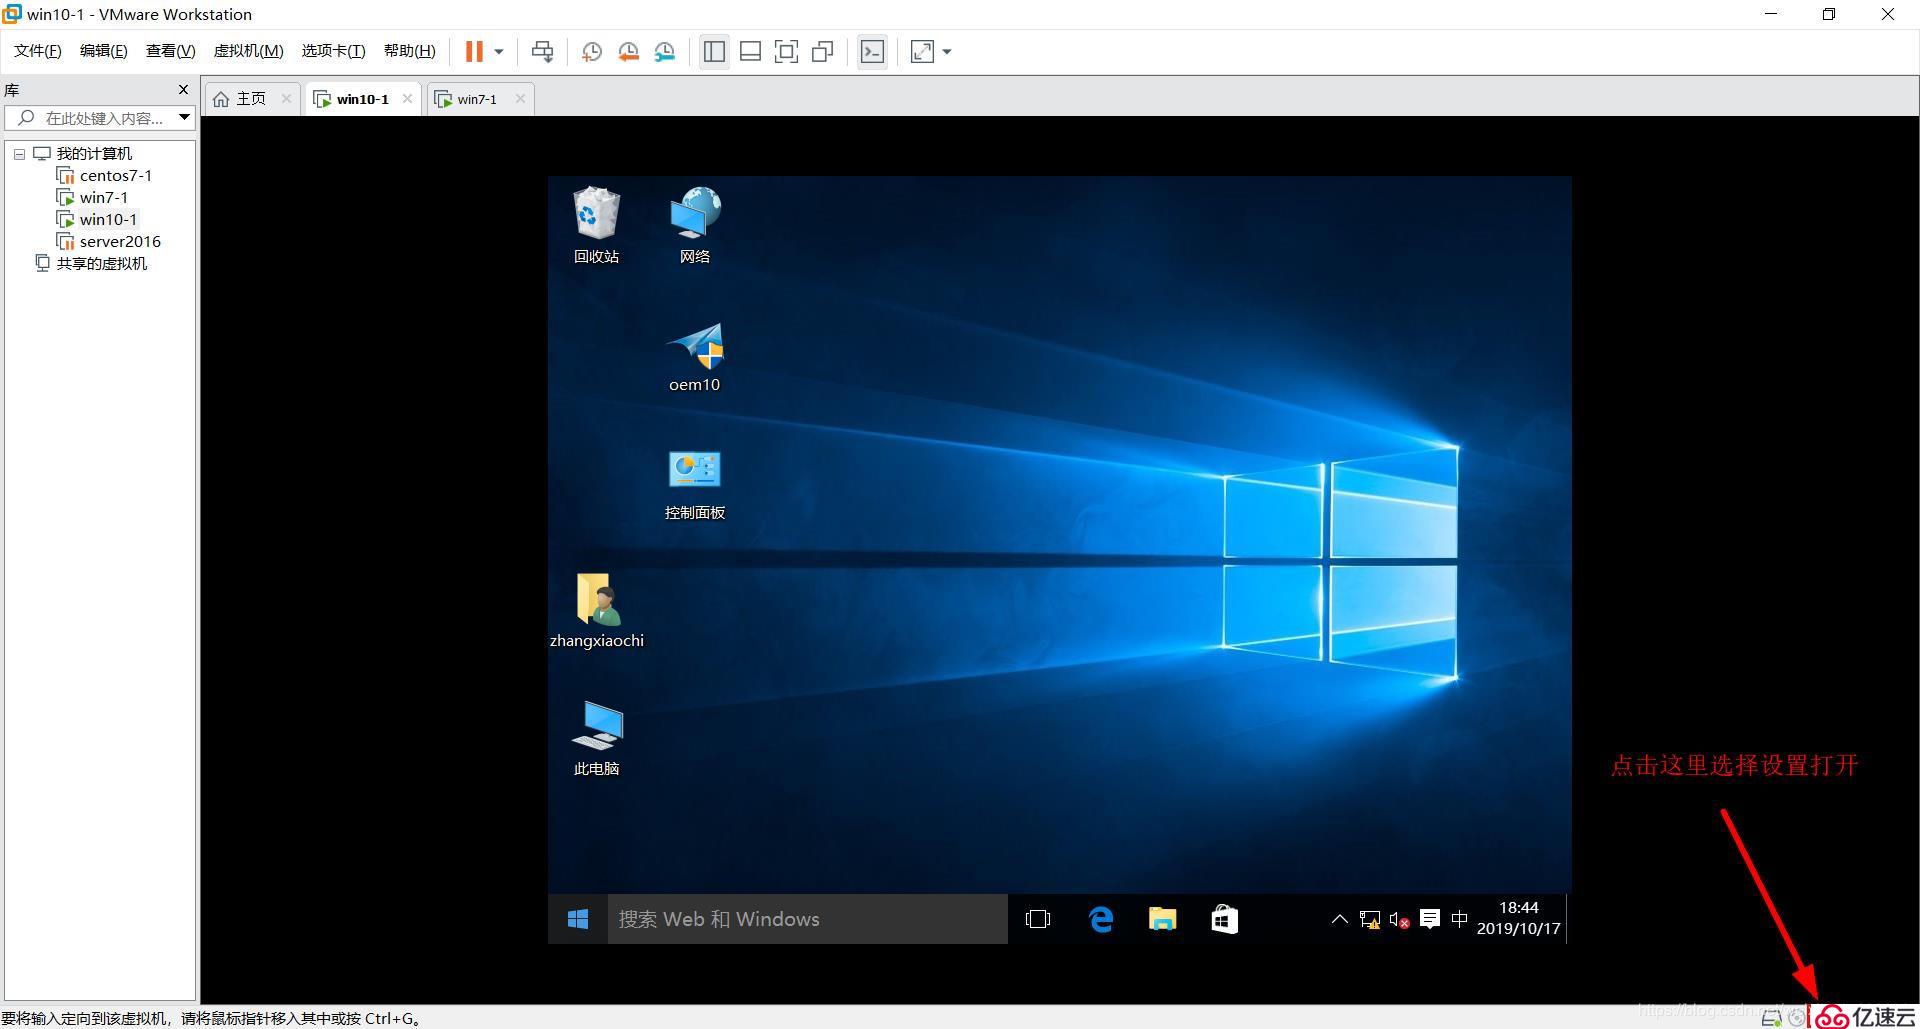Close the 主页 tab
This screenshot has width=1920, height=1029.
(286, 98)
